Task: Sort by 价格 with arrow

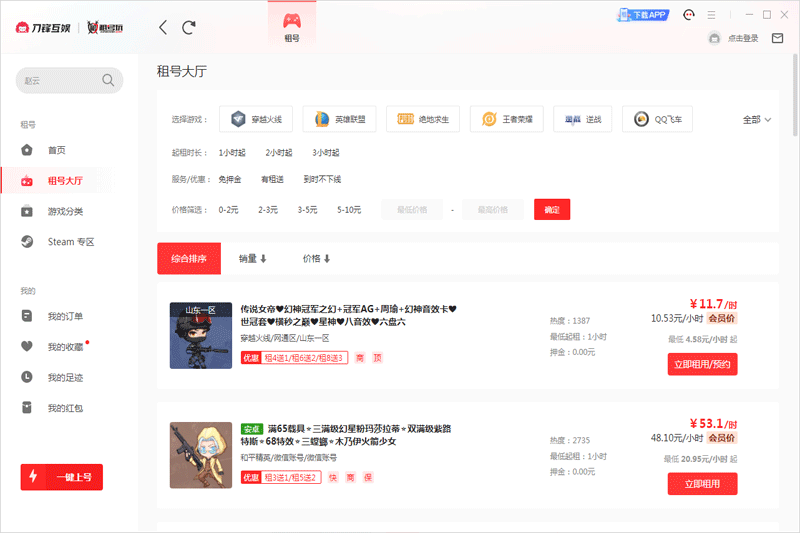Action: (x=316, y=259)
